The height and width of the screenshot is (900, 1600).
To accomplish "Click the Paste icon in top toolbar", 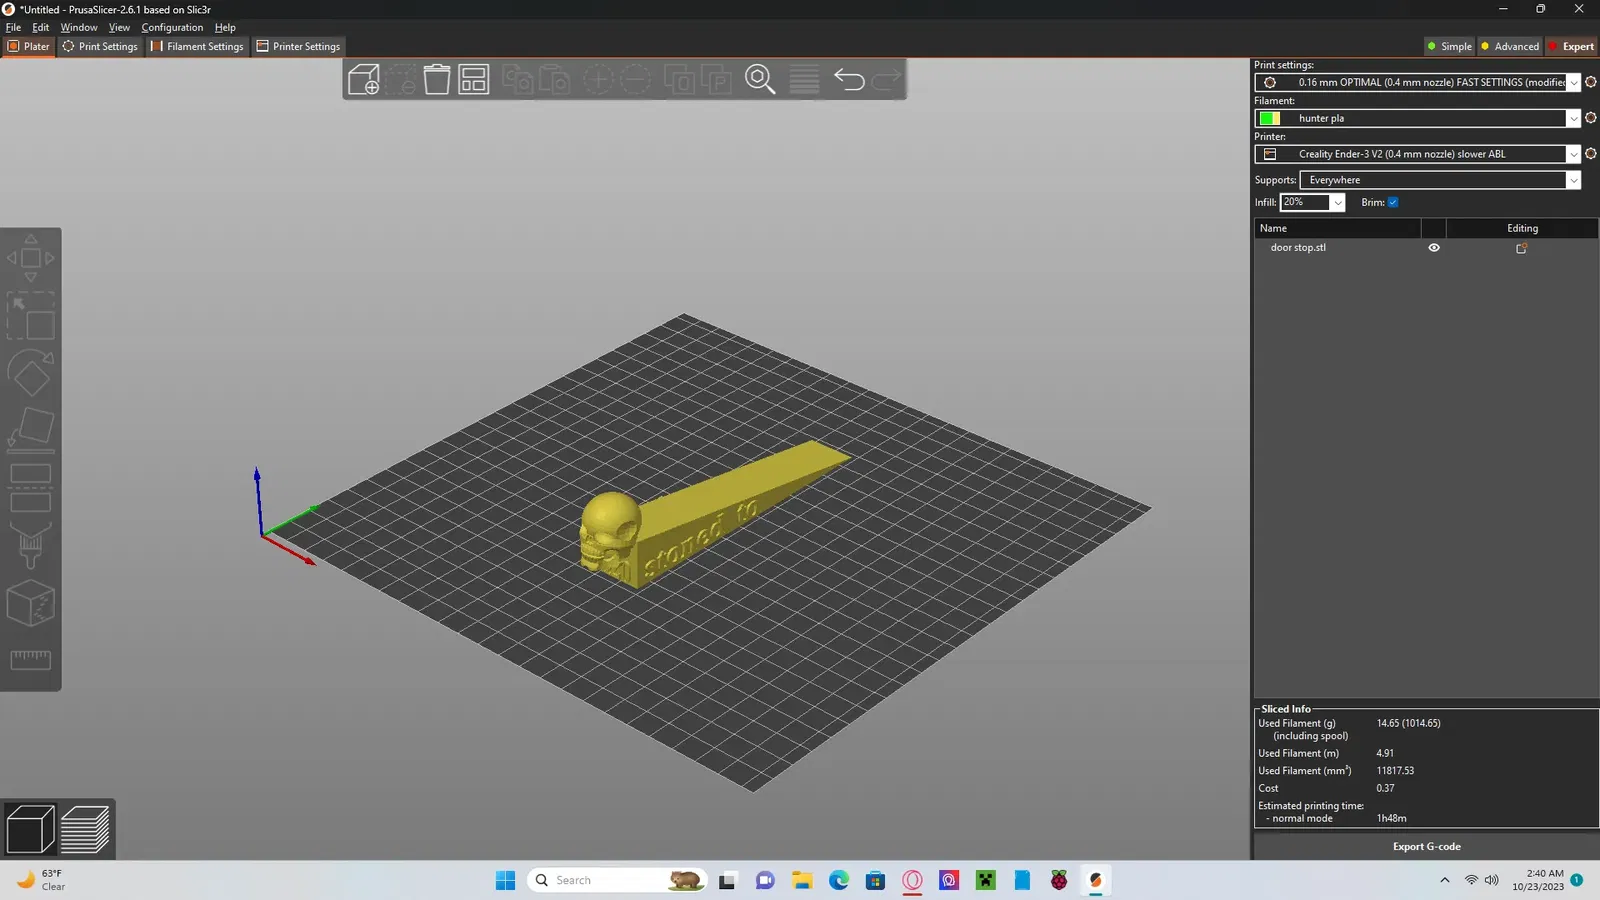I will point(554,79).
